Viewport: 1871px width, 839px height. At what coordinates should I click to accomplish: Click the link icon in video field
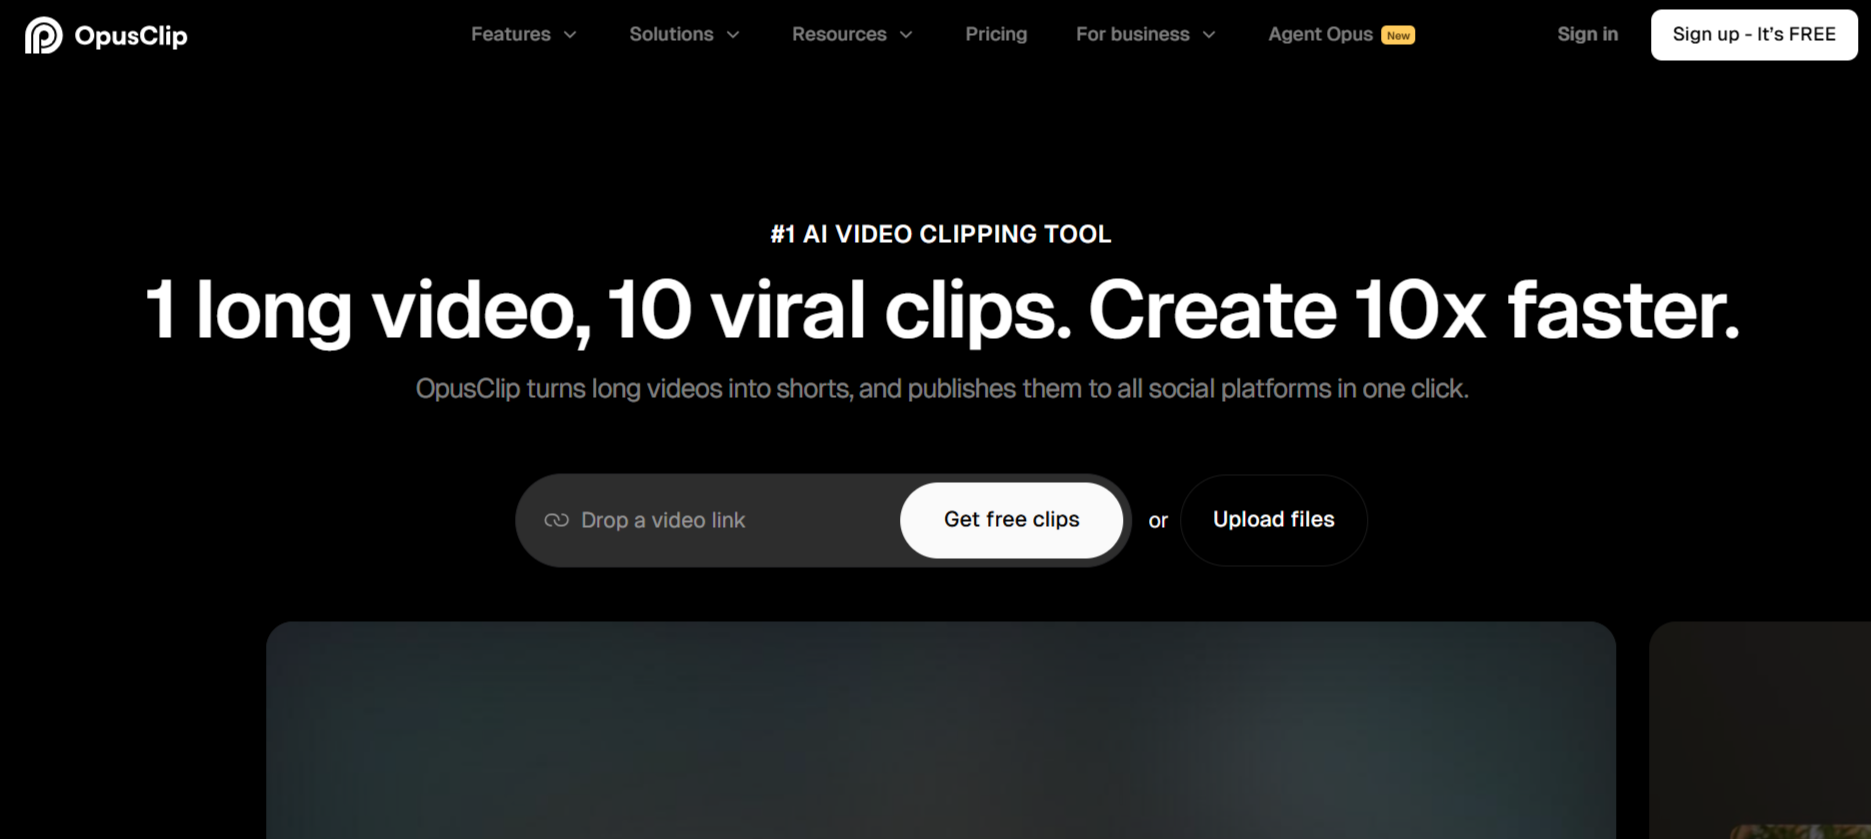[x=556, y=520]
